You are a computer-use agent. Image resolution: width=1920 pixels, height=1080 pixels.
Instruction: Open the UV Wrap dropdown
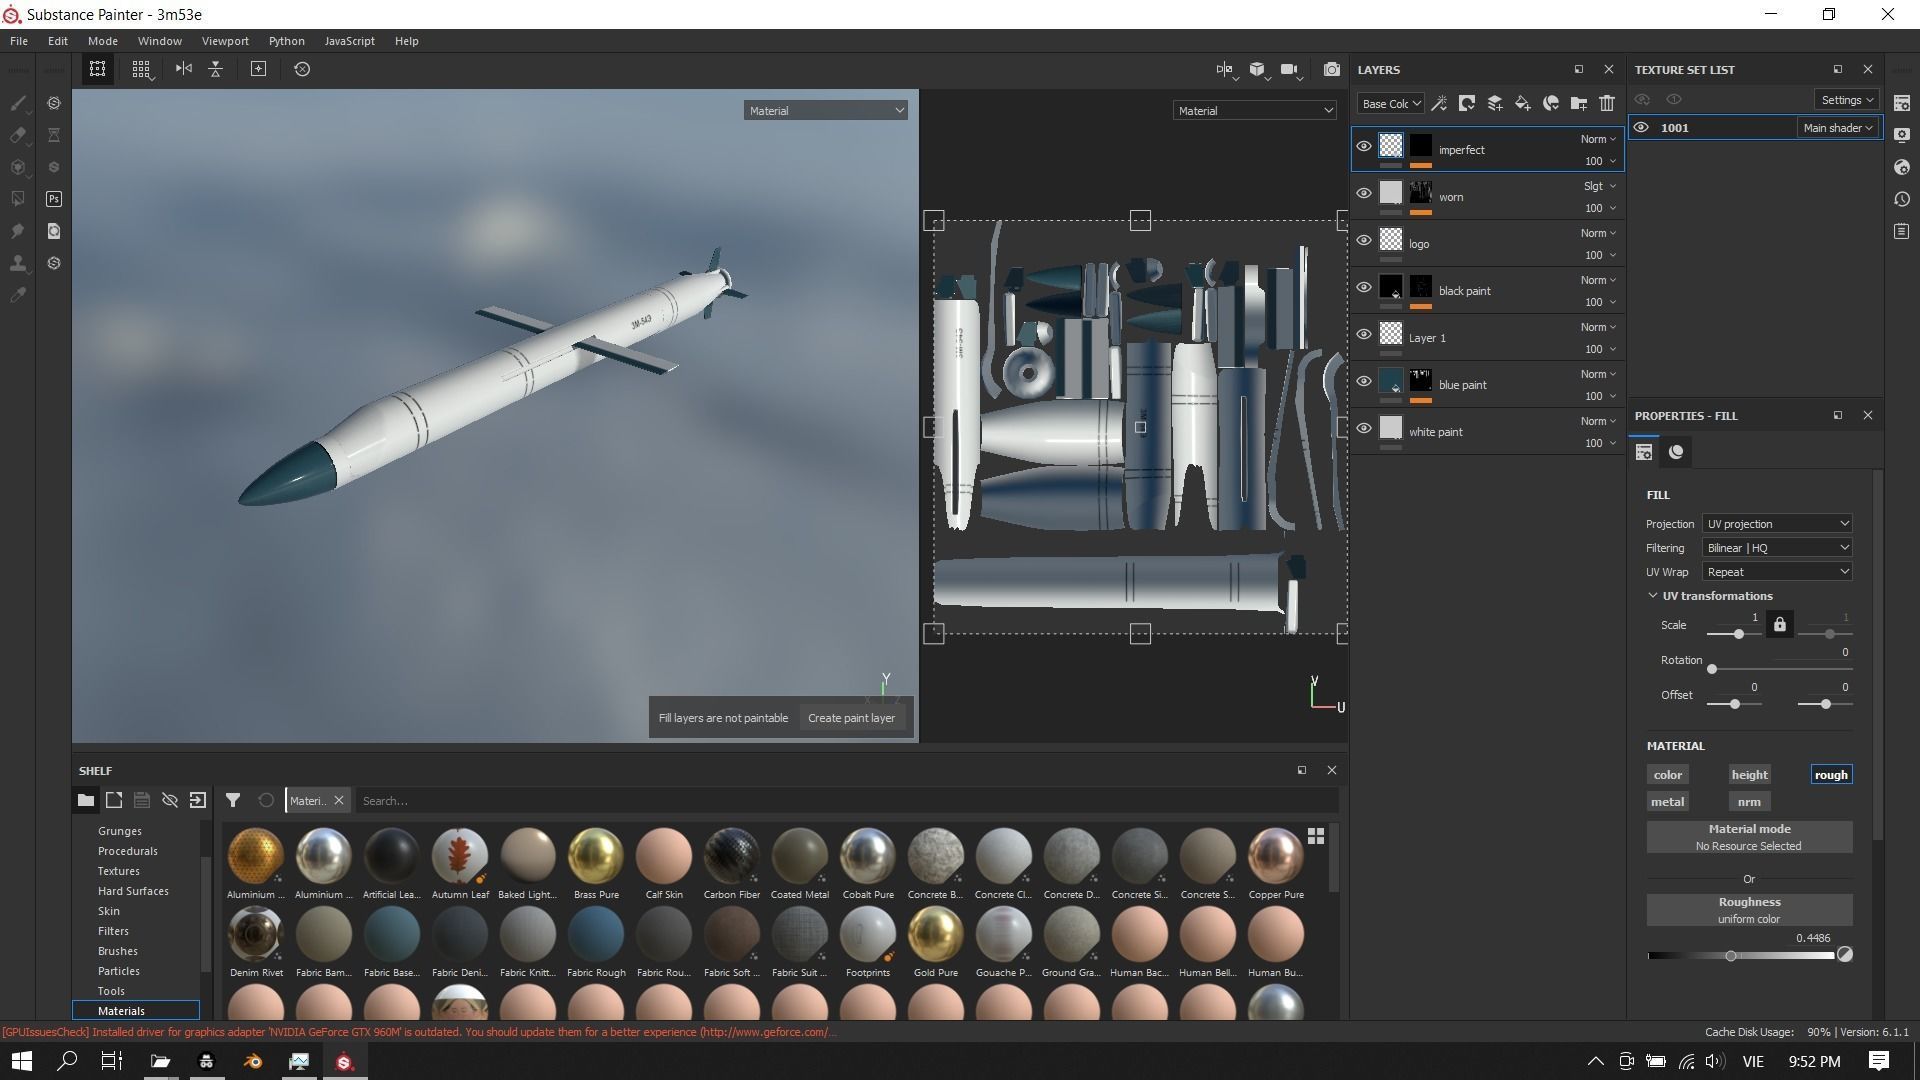click(x=1776, y=572)
